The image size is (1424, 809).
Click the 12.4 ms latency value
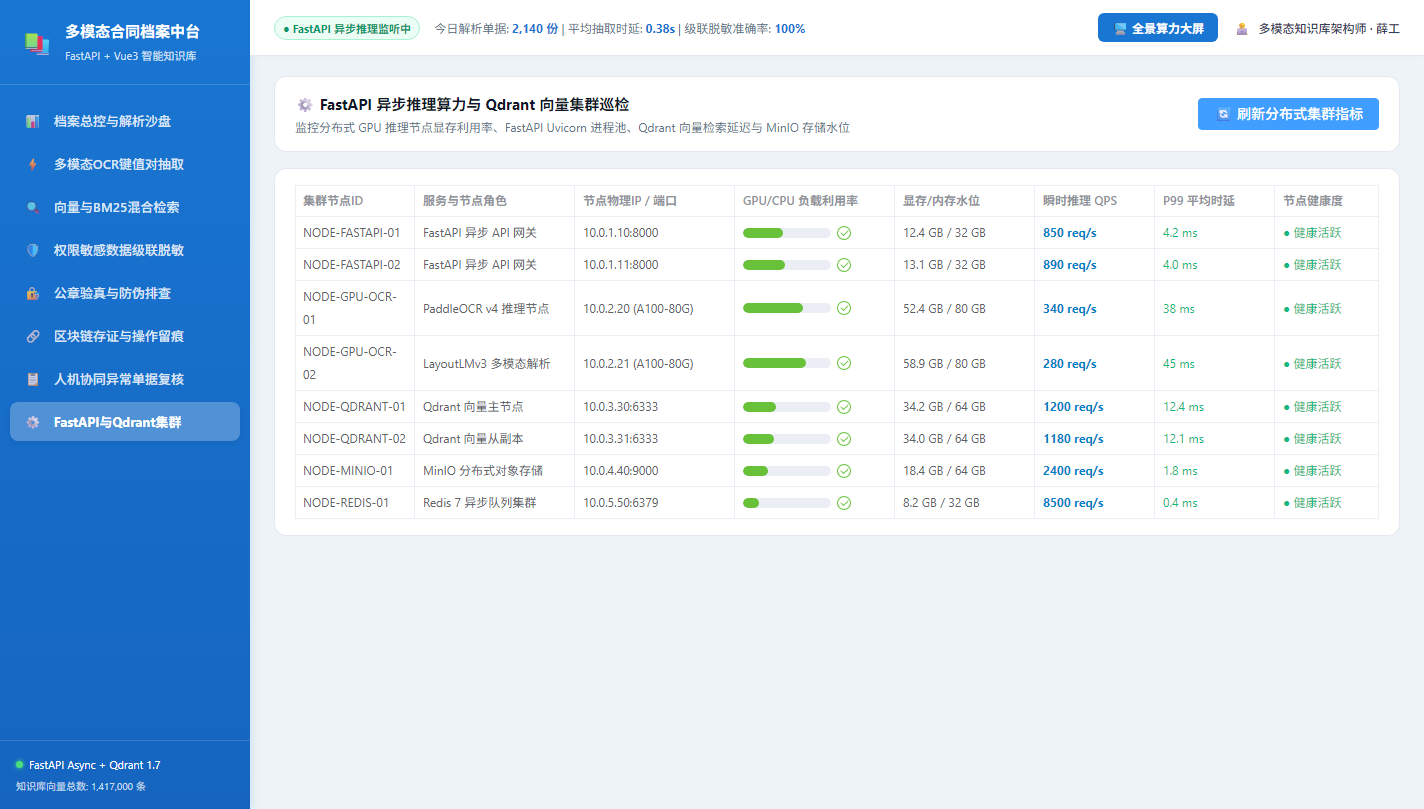point(1184,407)
